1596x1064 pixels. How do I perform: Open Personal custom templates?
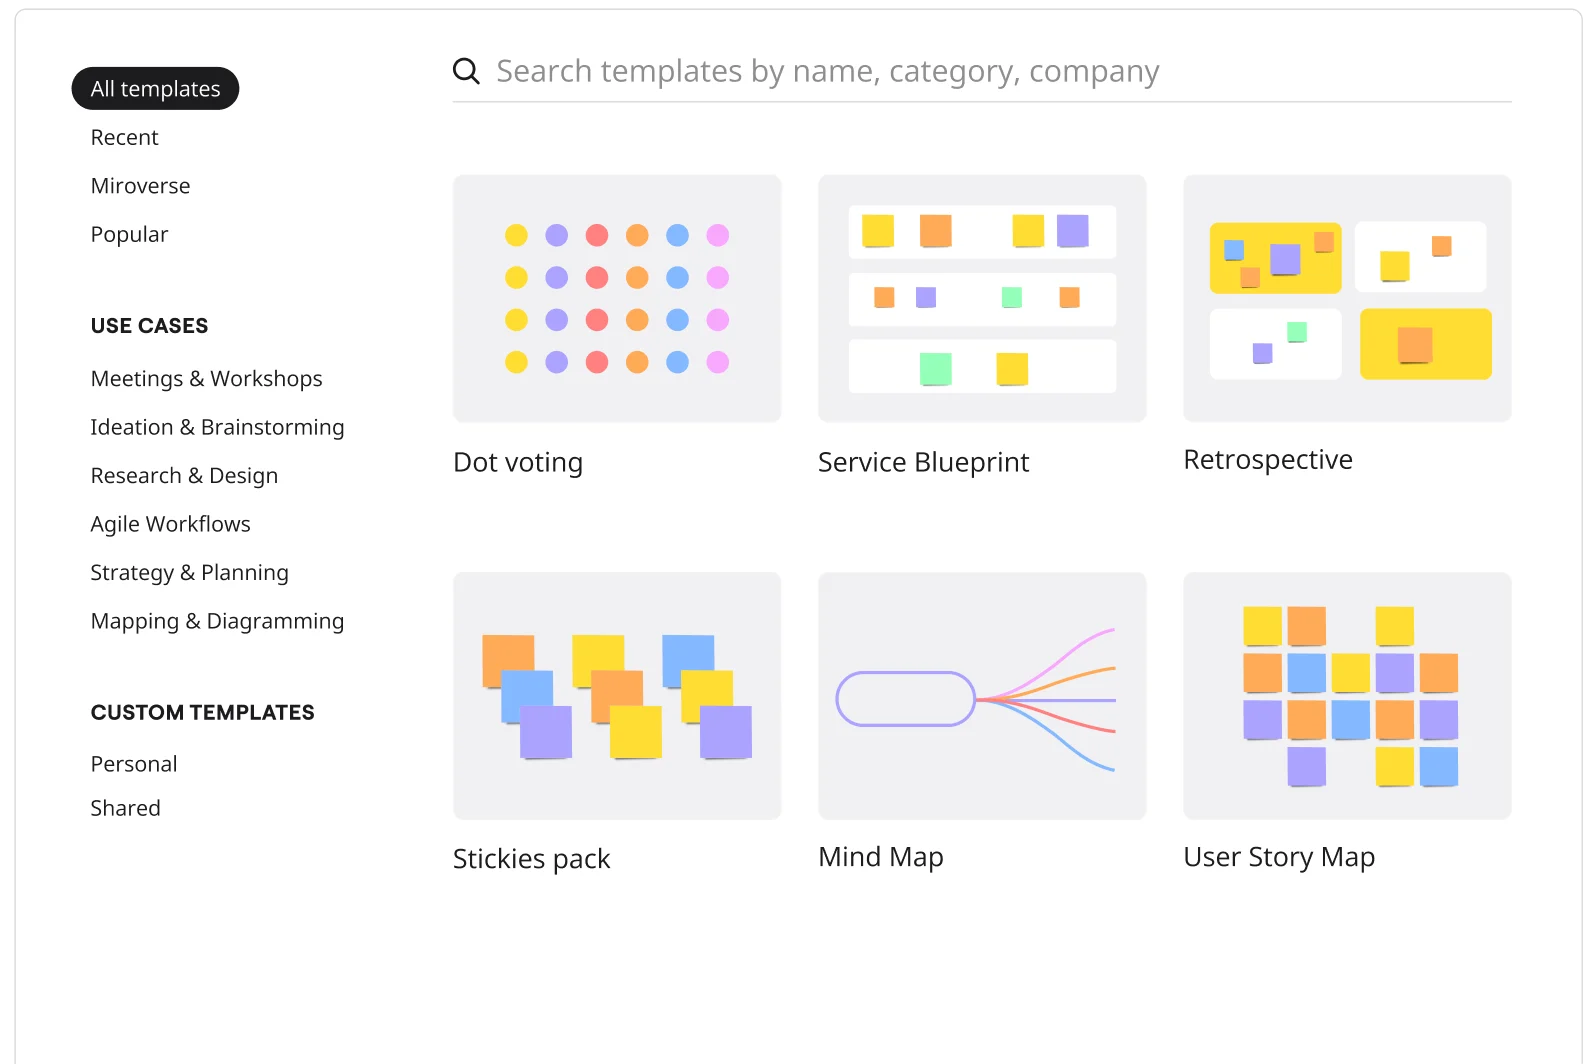[x=133, y=764]
